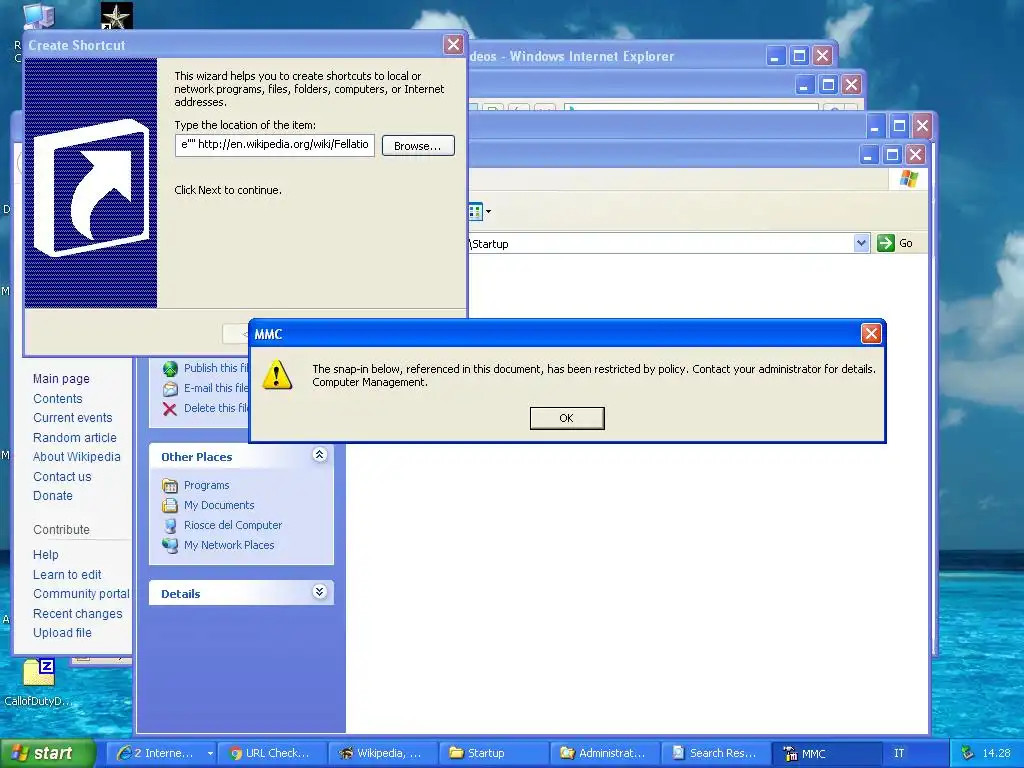Click the Publish globe icon

point(170,369)
